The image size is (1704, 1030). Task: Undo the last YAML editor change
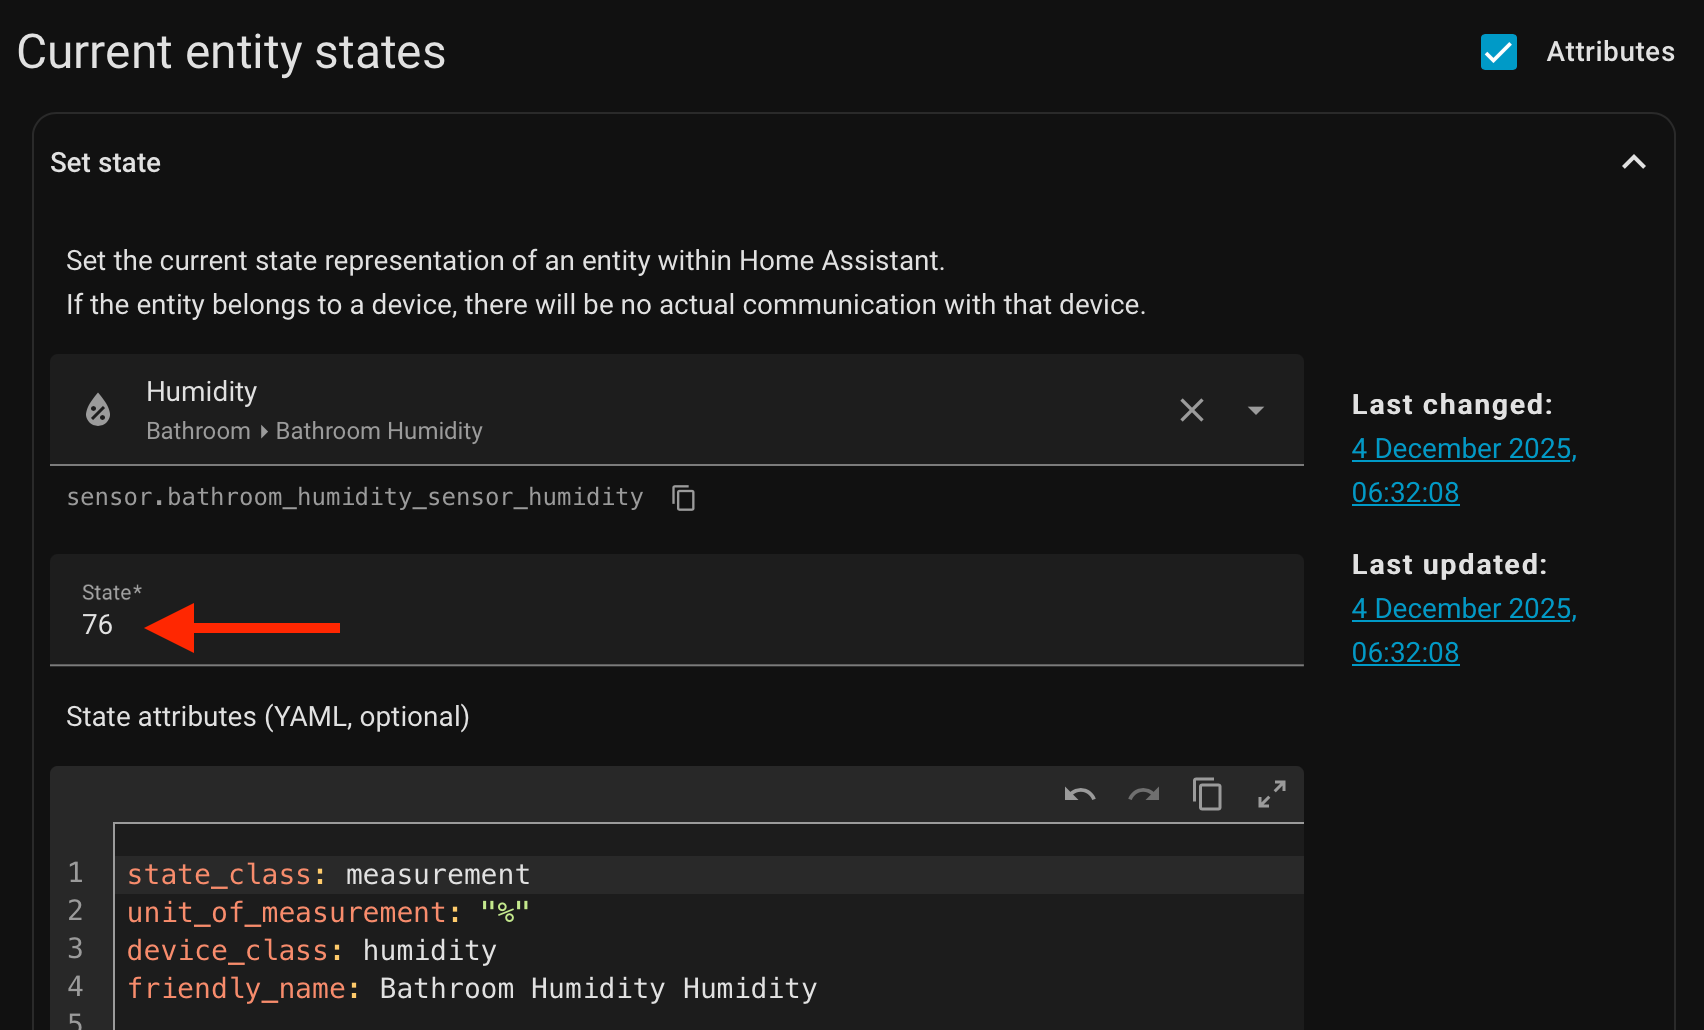click(1080, 795)
